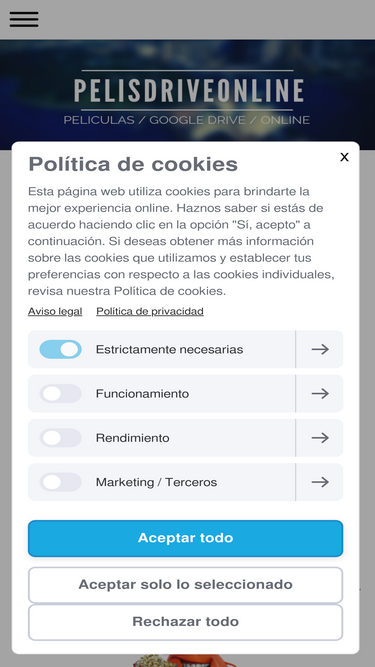Expand Estrictamente necesarias details arrow
The width and height of the screenshot is (375, 667).
[x=320, y=349]
